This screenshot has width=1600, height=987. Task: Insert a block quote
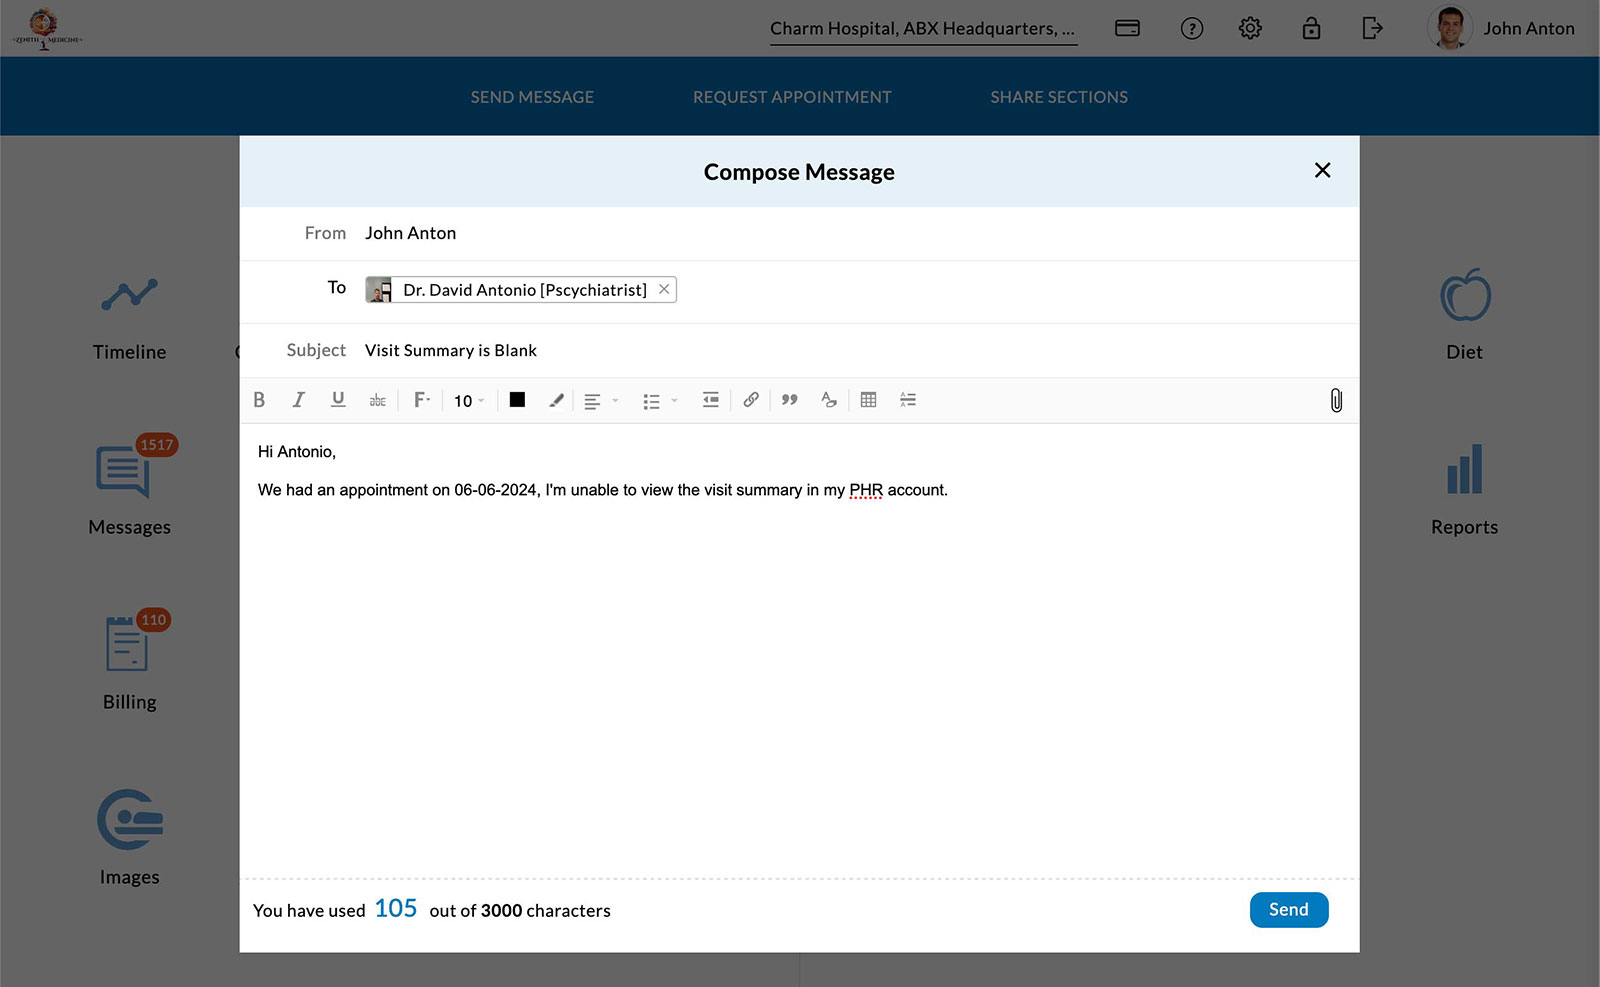coord(789,400)
